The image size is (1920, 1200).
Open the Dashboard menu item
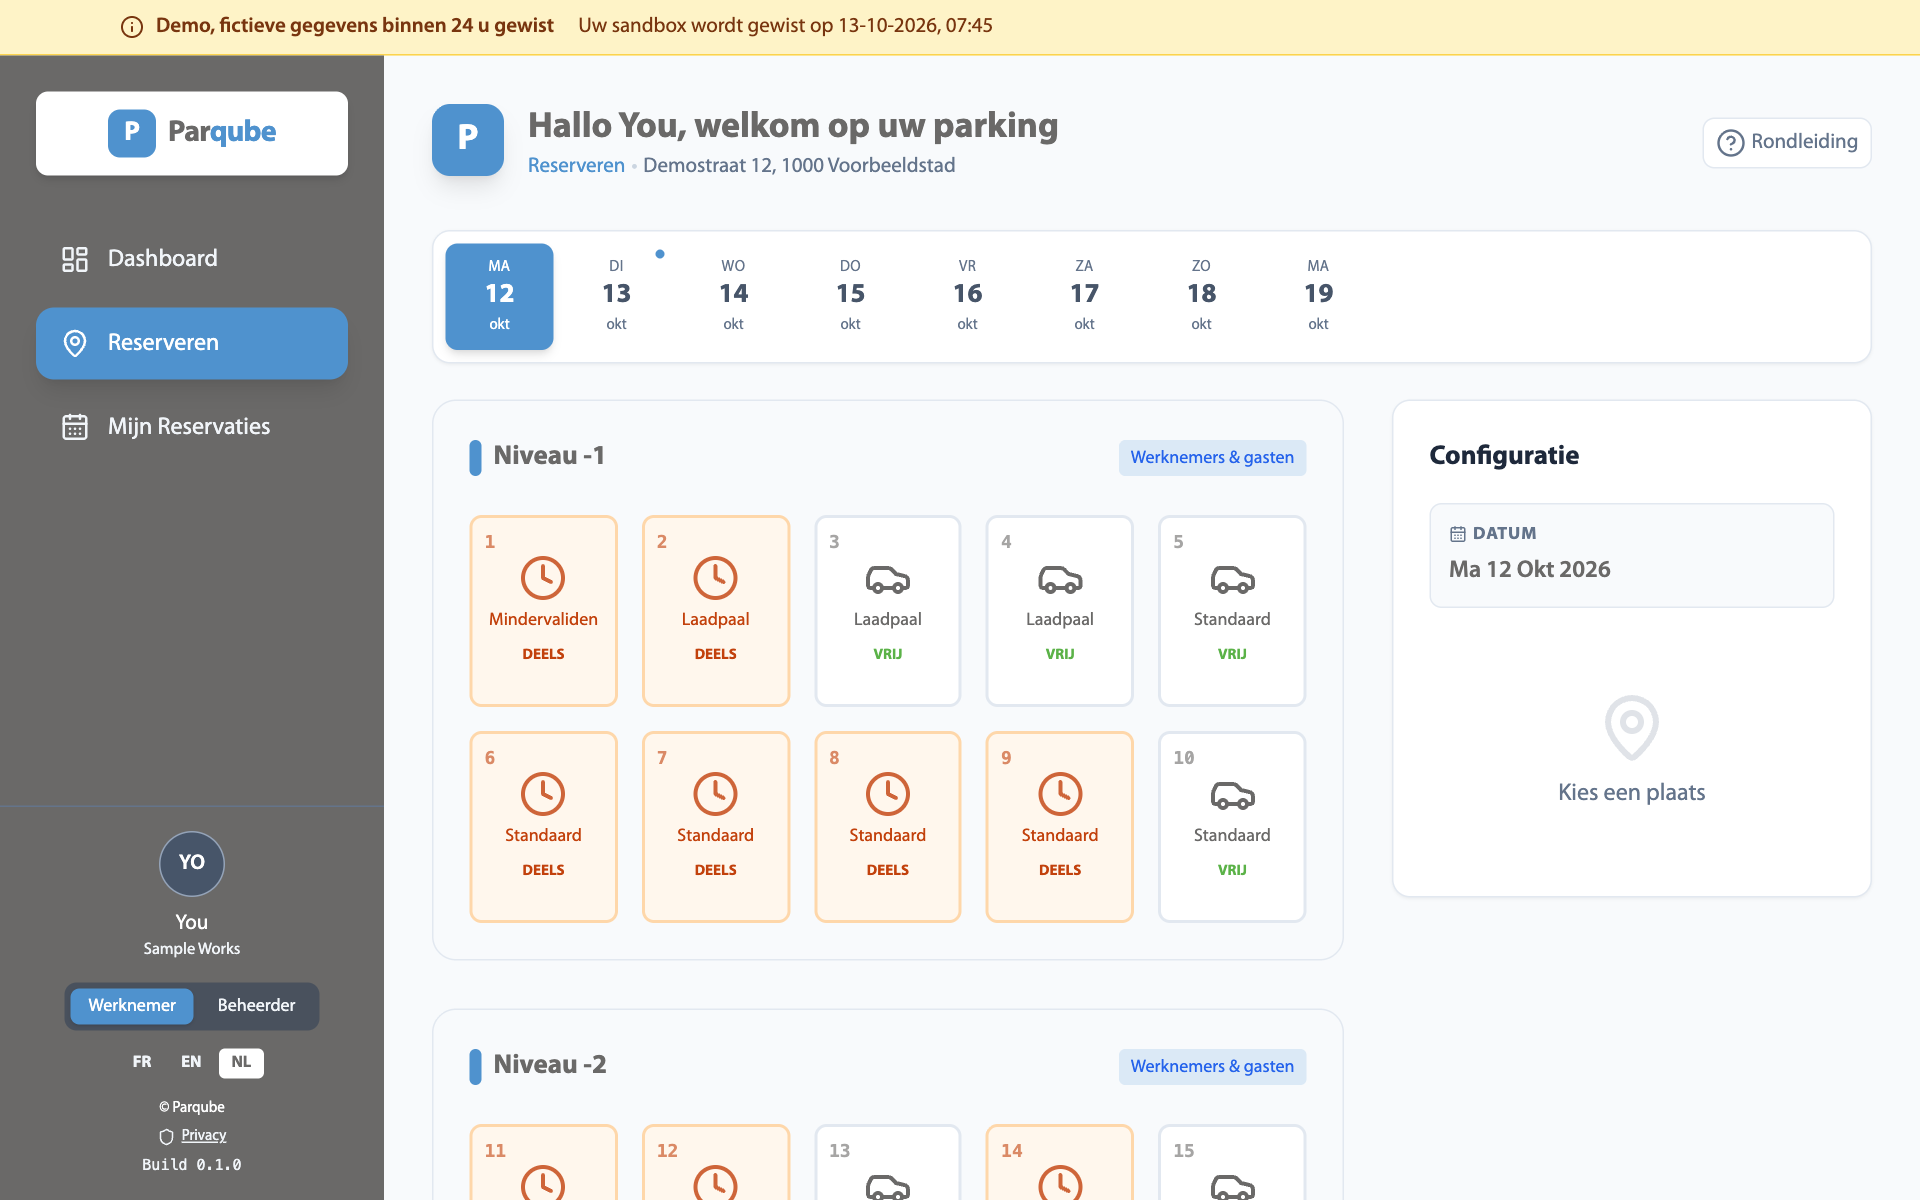[192, 259]
